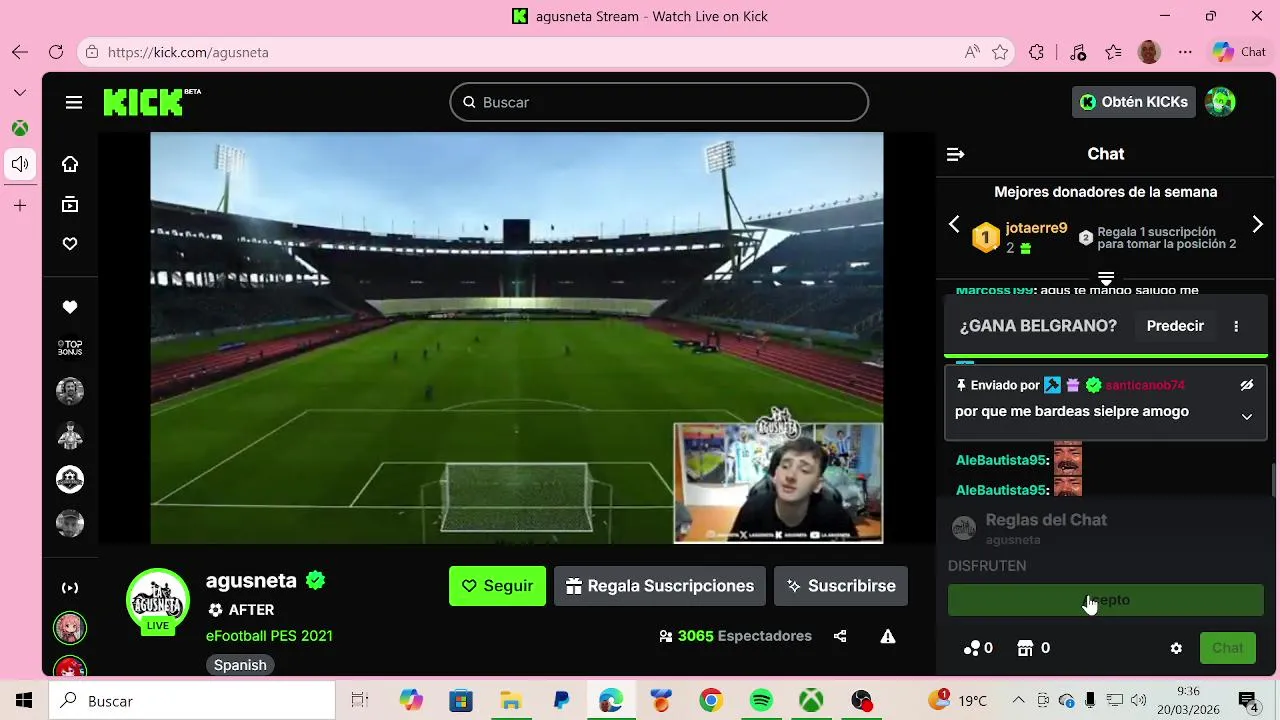This screenshot has width=1280, height=720.
Task: Click Predecir on the Belgrano prediction
Action: [1175, 326]
